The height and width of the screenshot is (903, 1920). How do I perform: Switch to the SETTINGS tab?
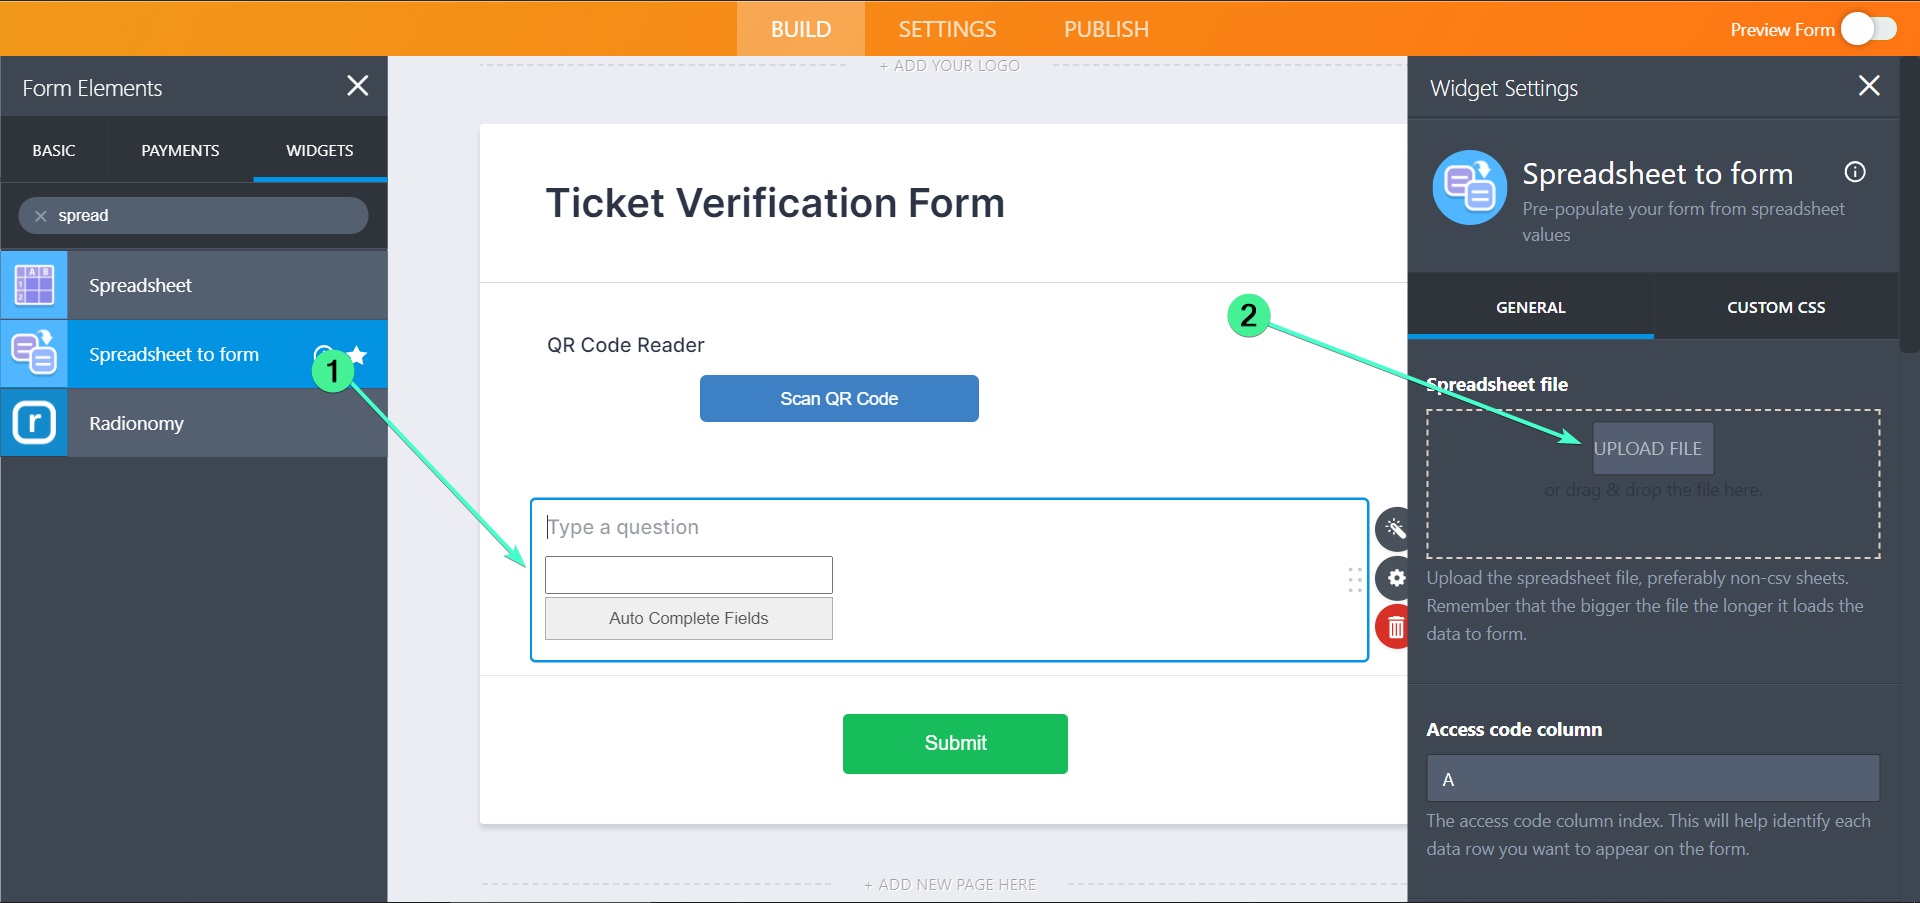coord(947,29)
